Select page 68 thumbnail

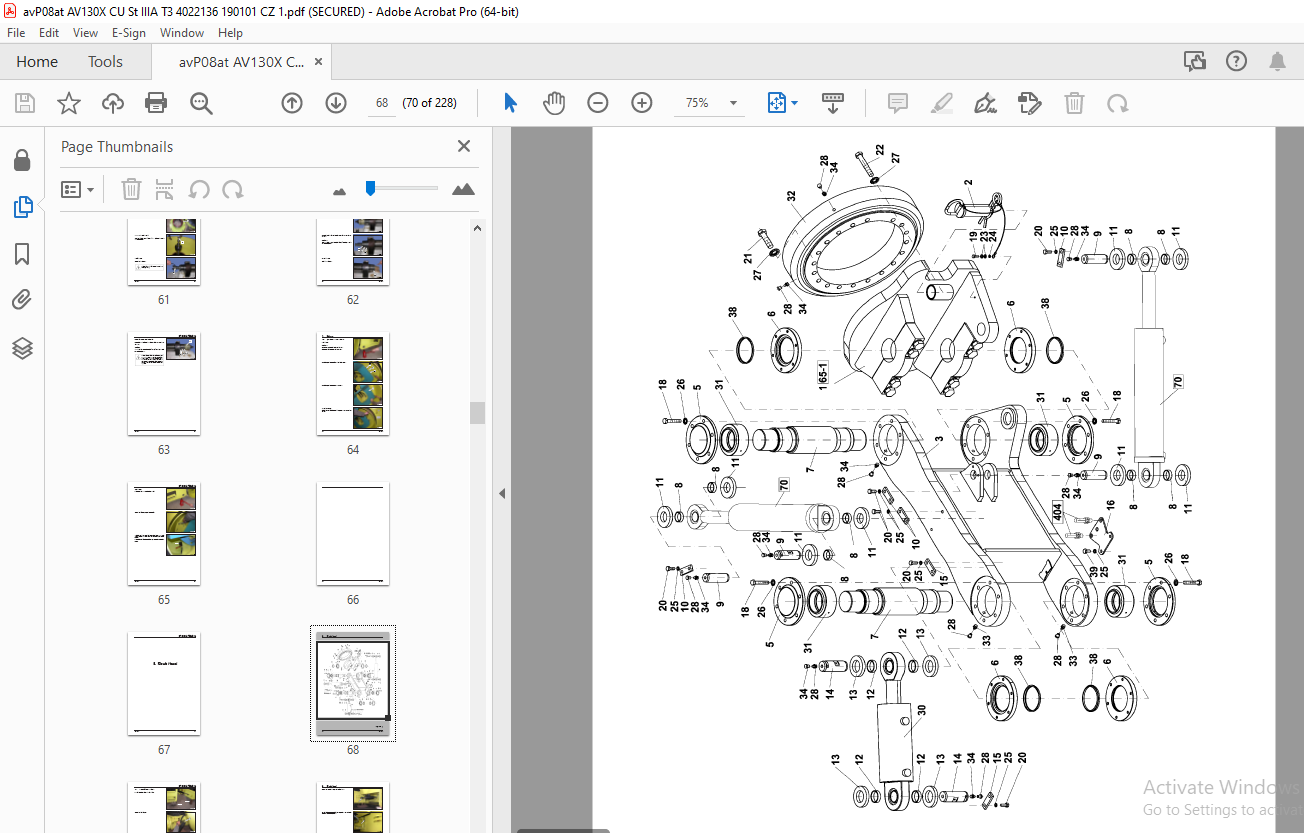point(353,684)
